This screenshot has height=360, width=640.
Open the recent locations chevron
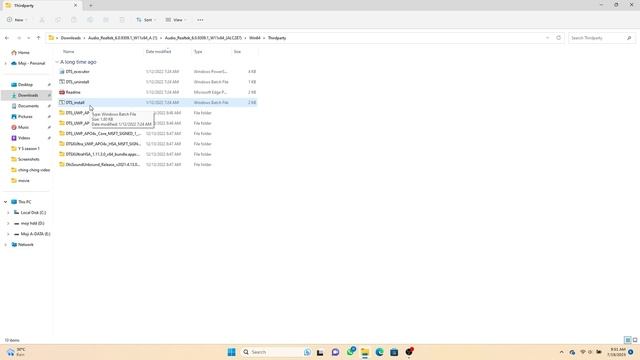(29, 38)
